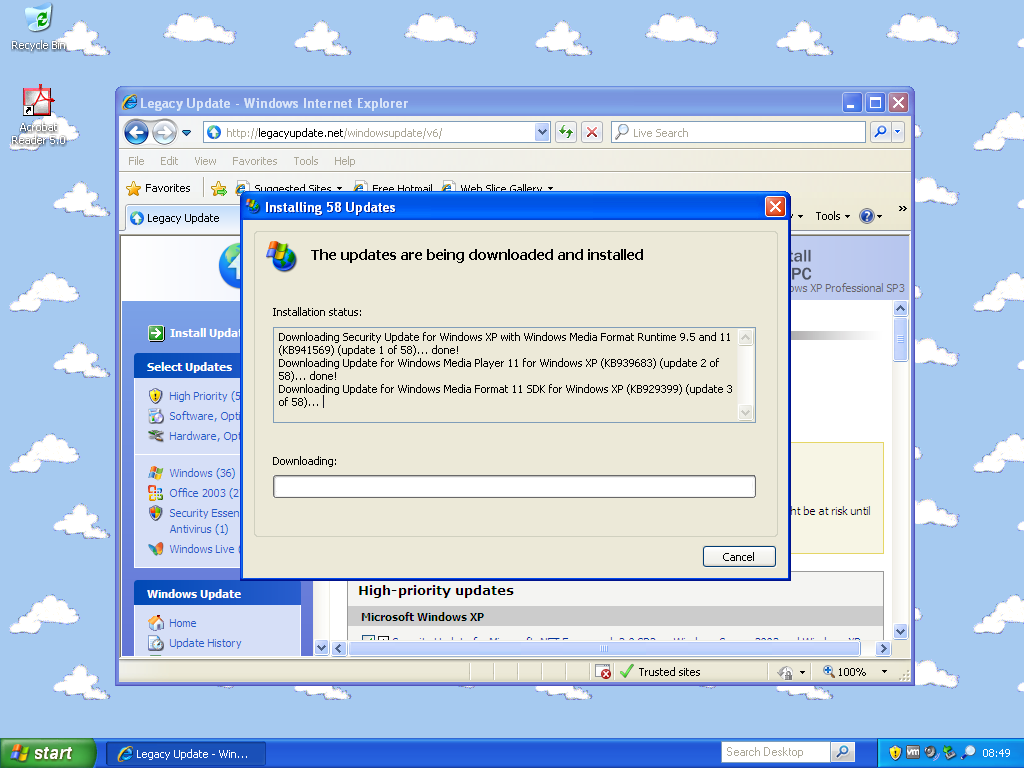Viewport: 1024px width, 768px height.
Task: Expand the Help icon dropdown arrow
Action: click(x=880, y=216)
